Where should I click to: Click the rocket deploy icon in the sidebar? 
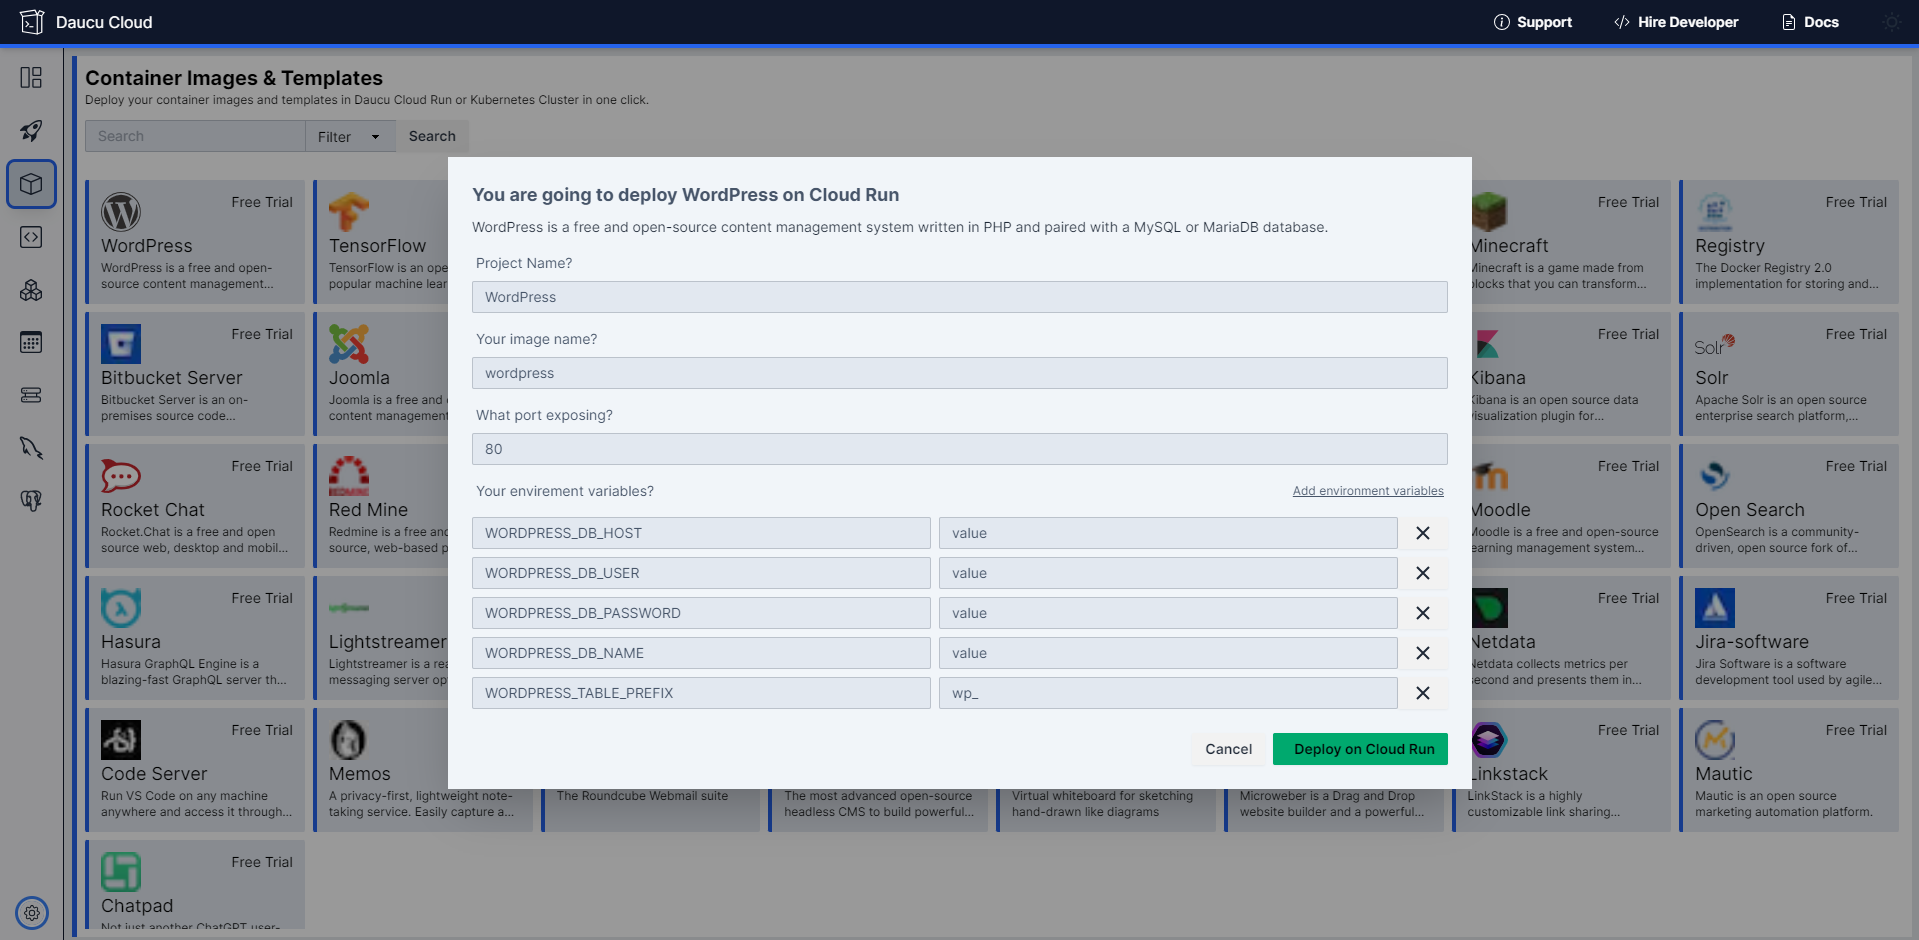(31, 131)
